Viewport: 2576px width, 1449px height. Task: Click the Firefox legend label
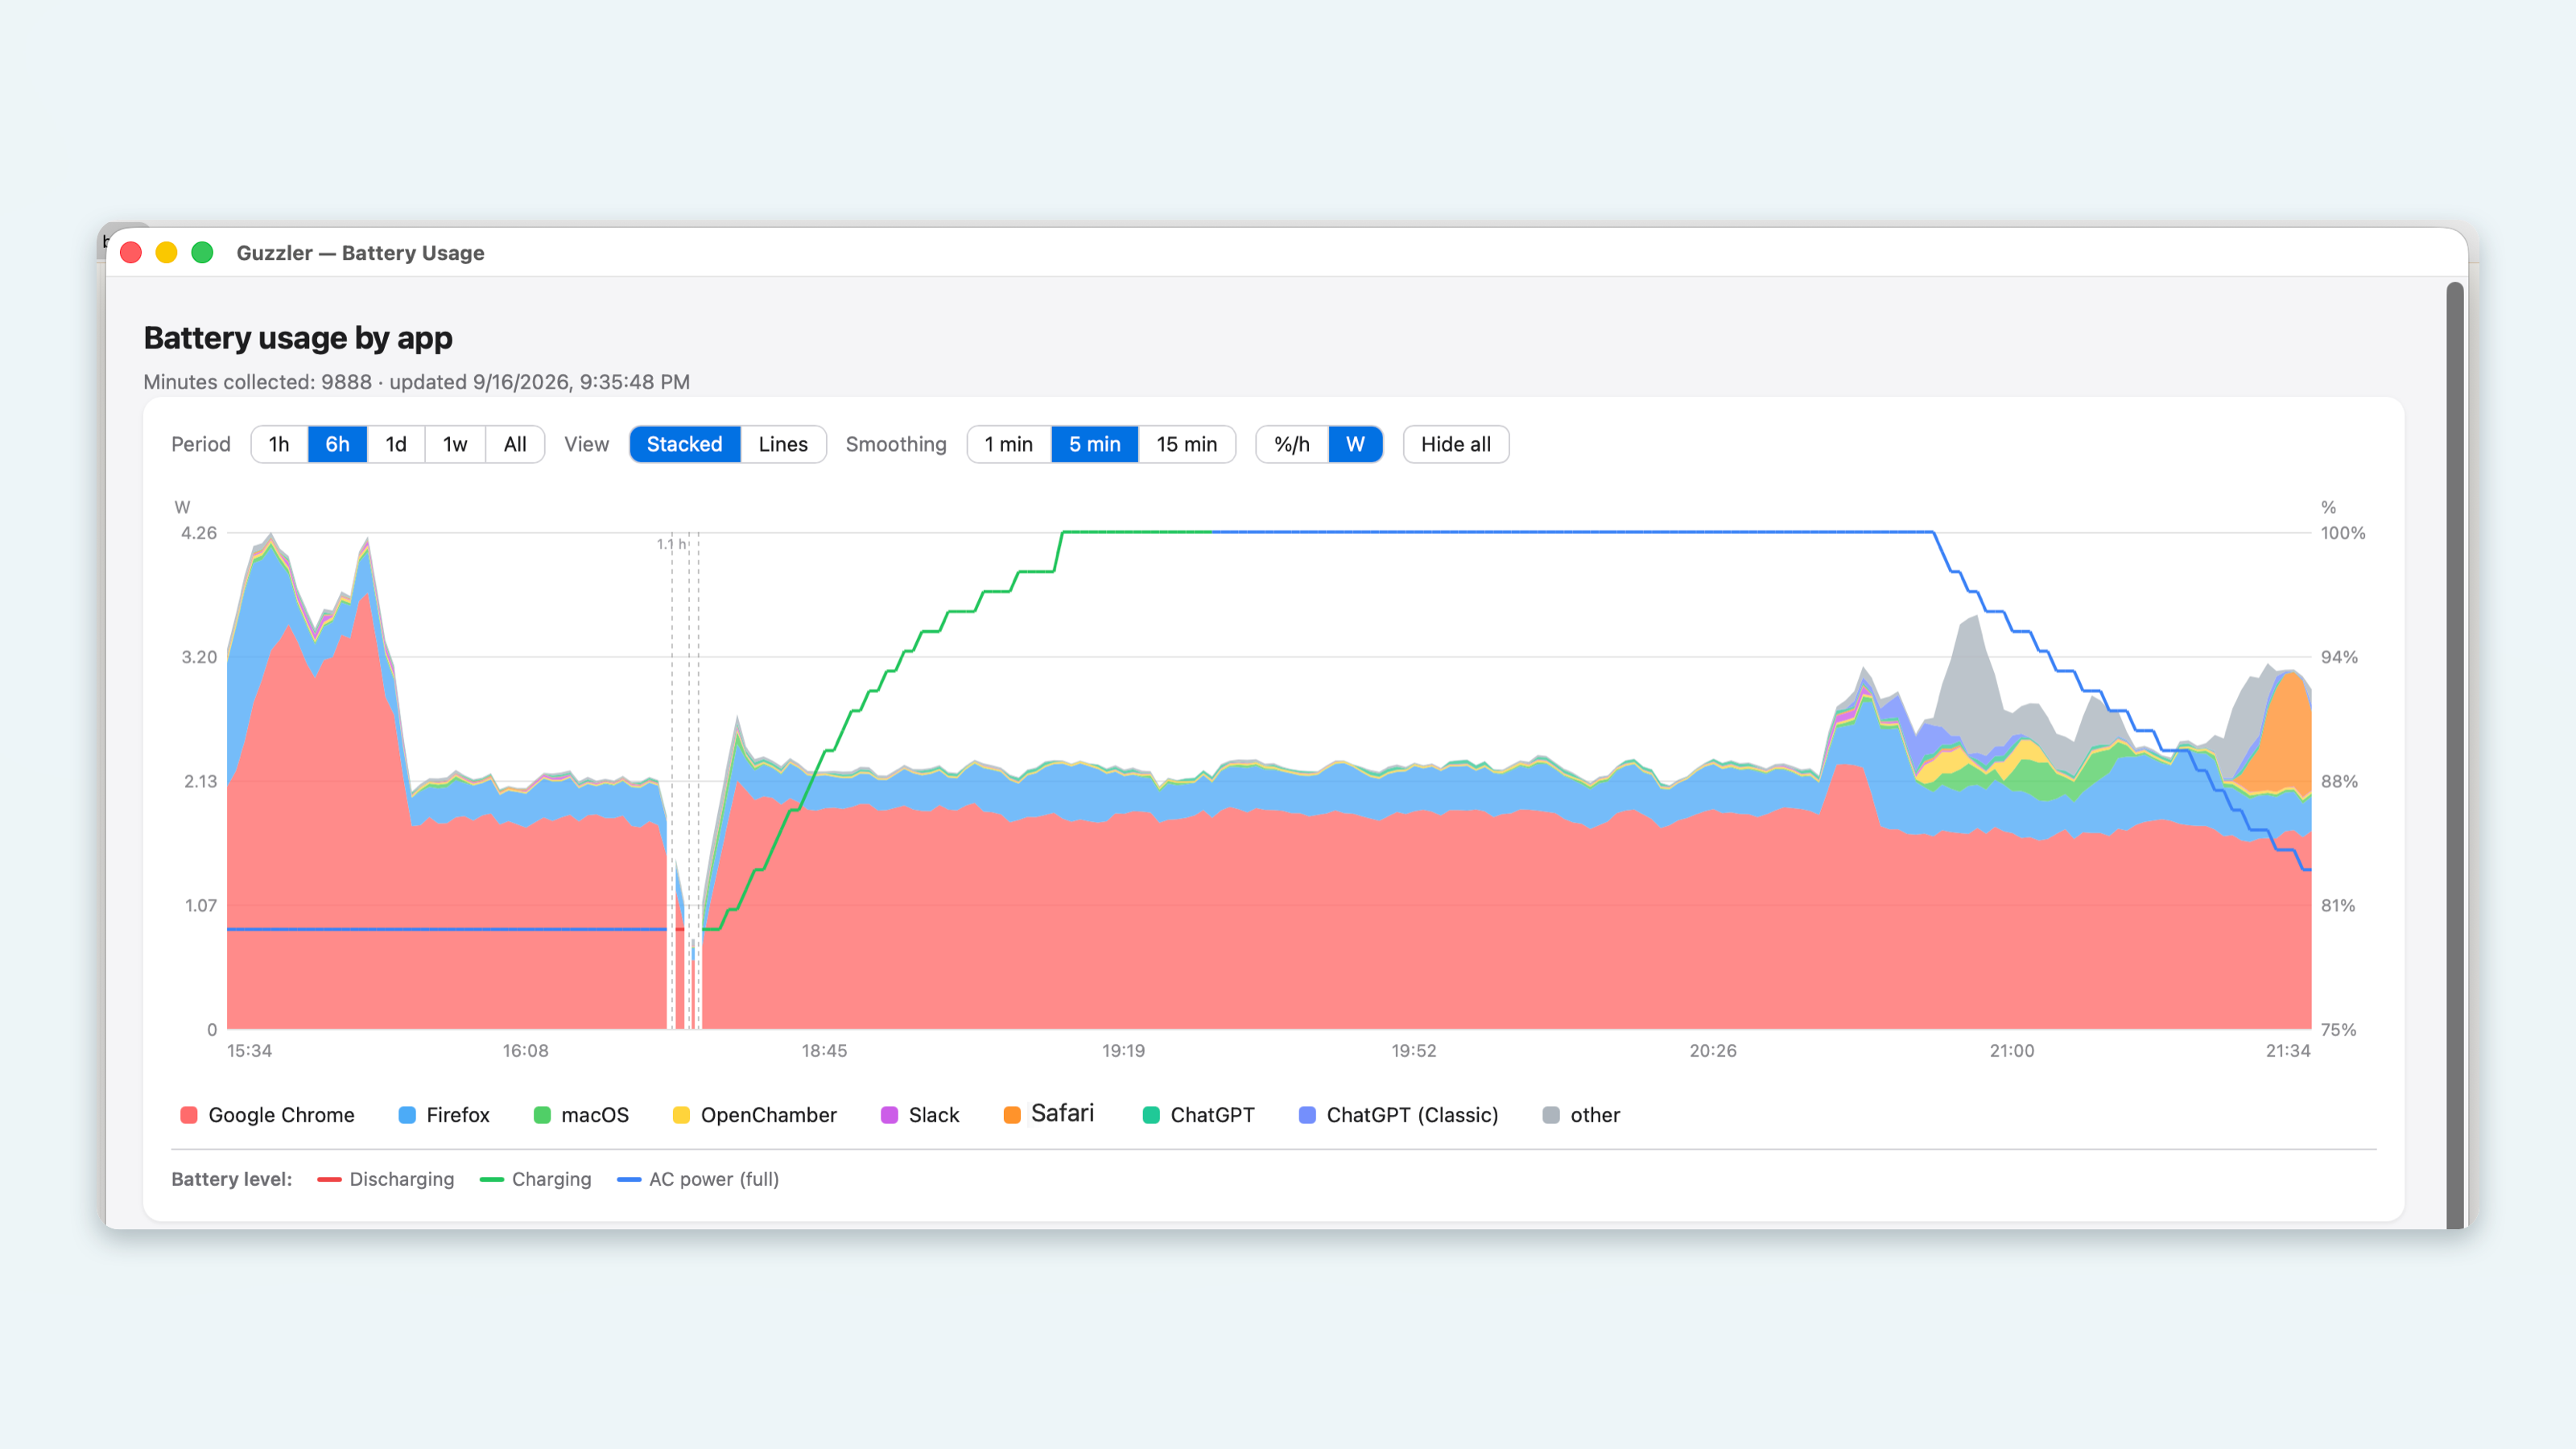pos(458,1115)
